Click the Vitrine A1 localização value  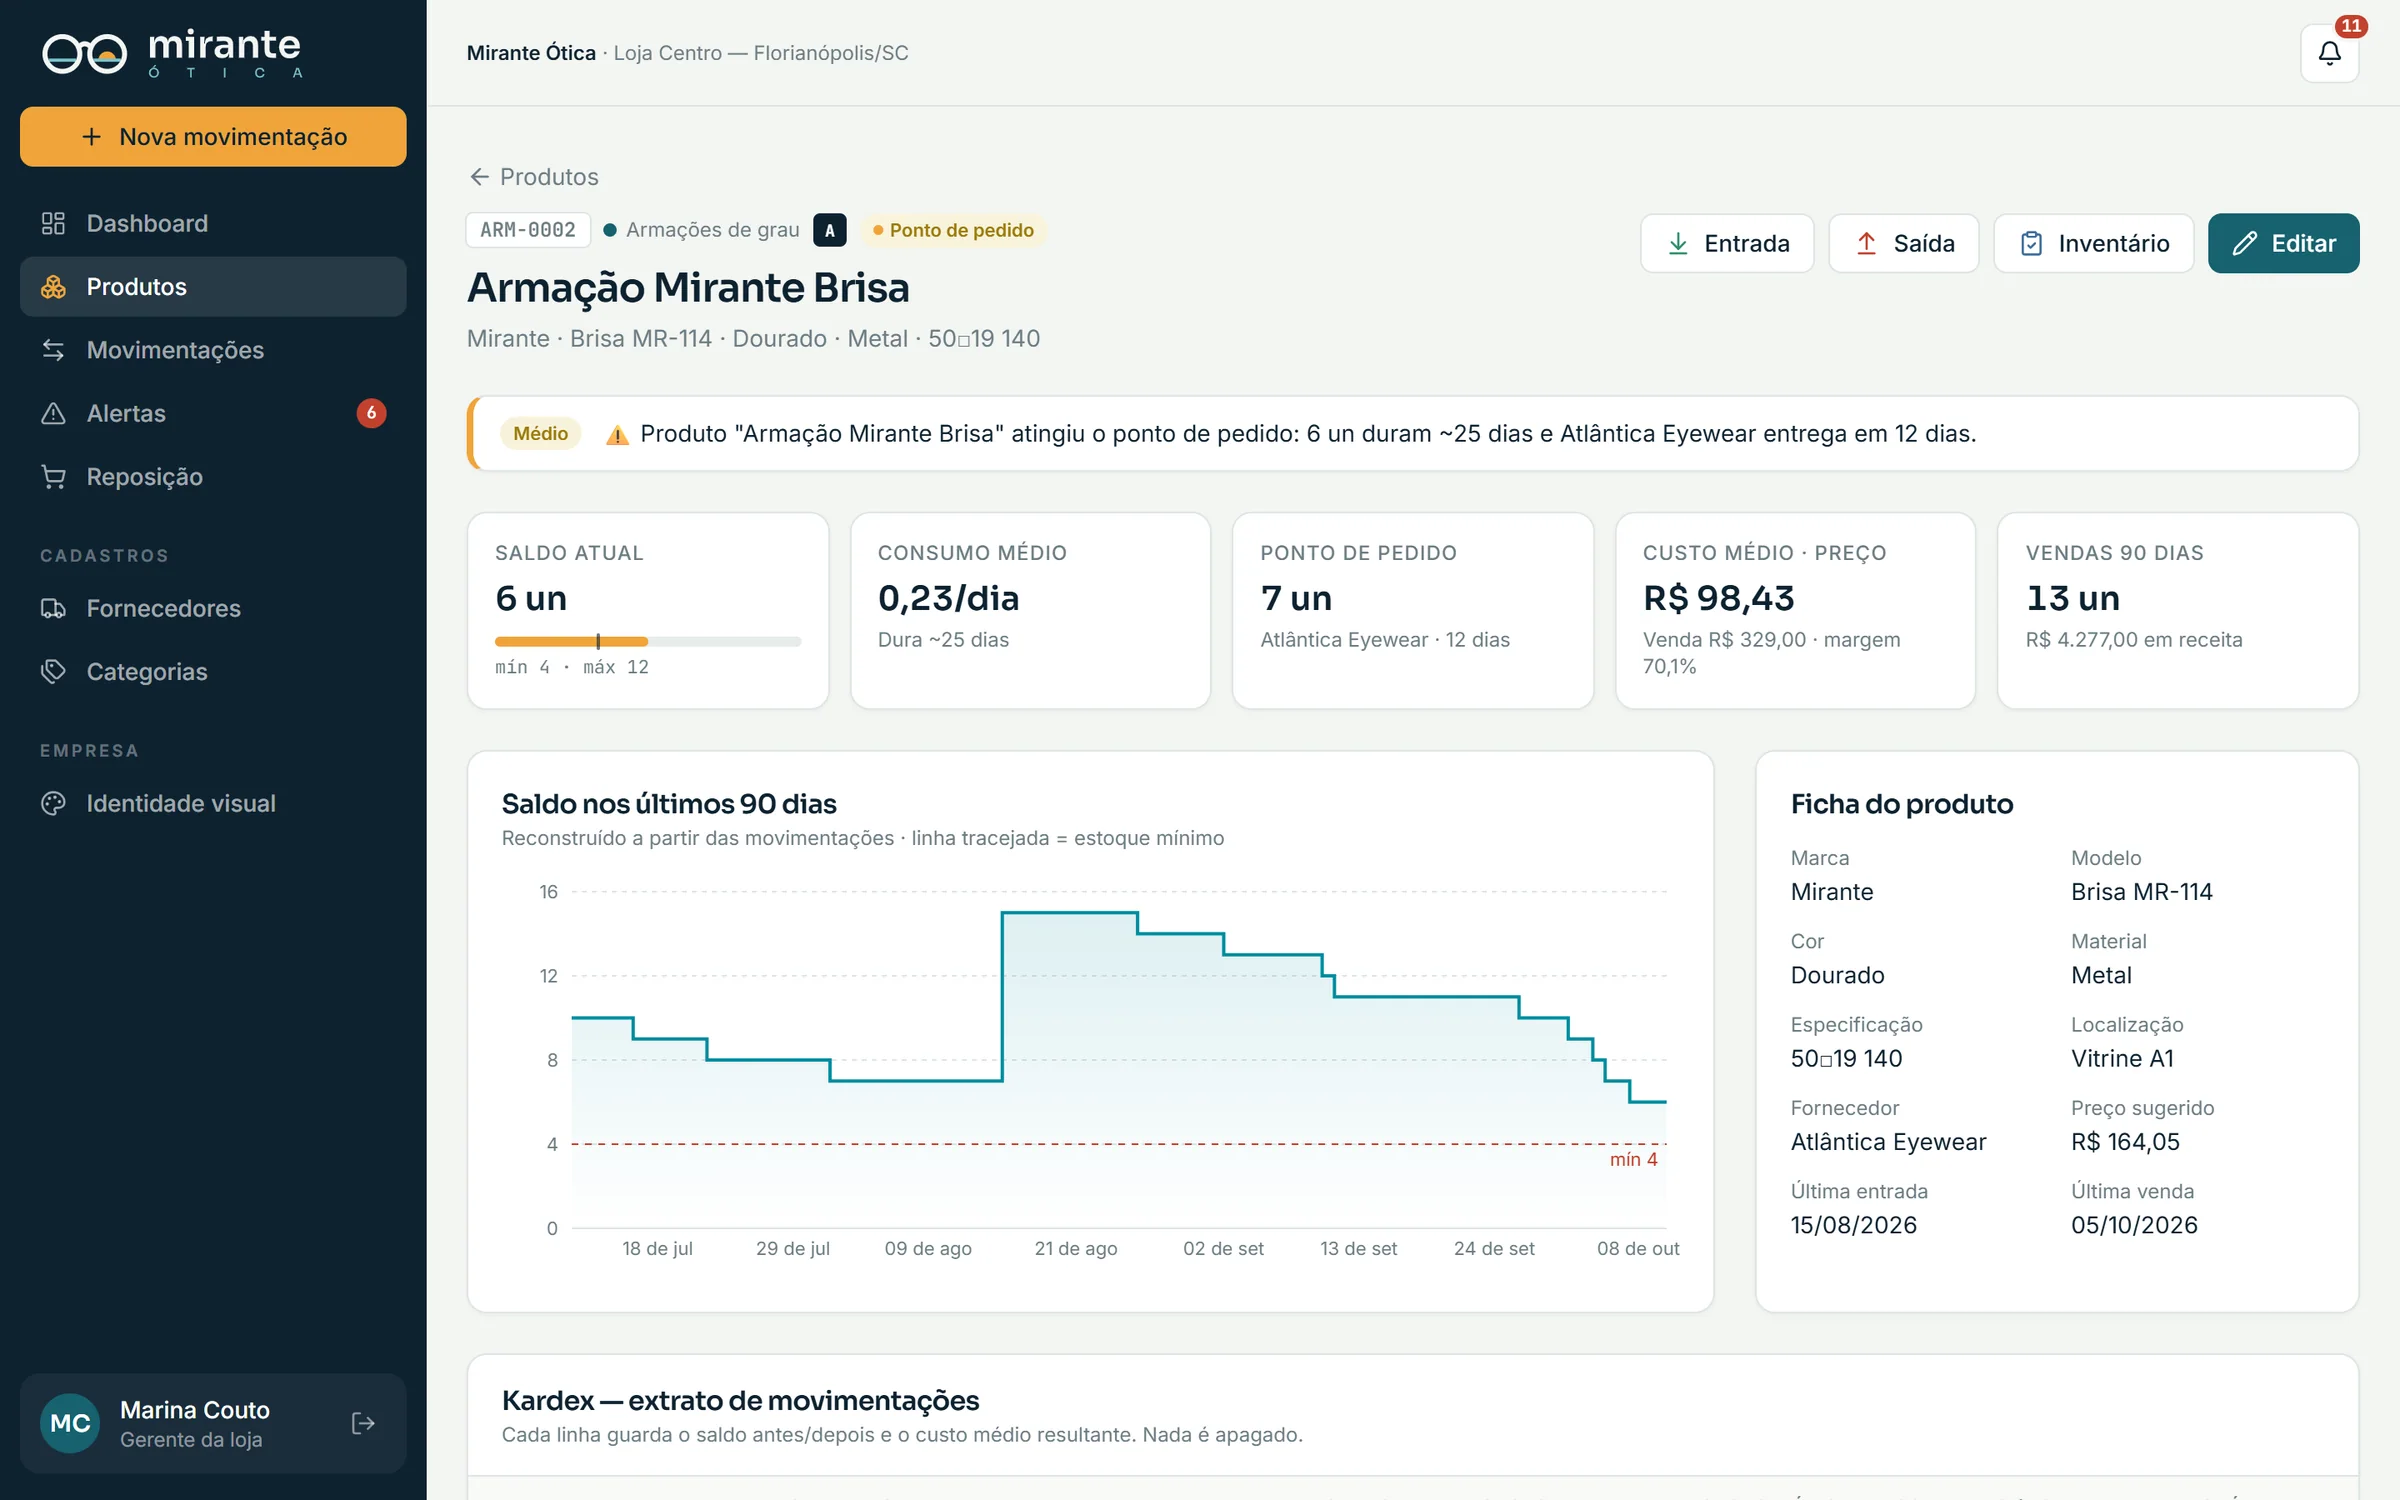click(x=2122, y=1058)
